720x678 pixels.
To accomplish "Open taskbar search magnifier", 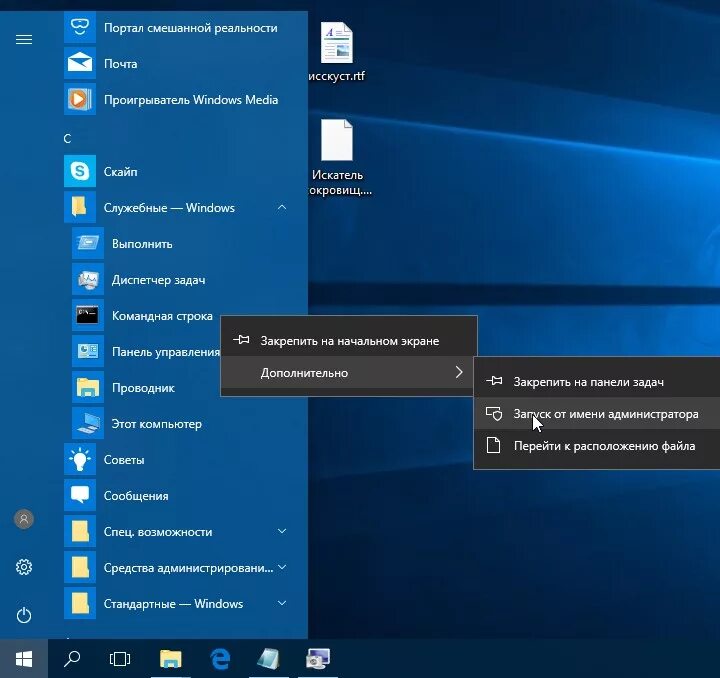I will coord(72,659).
